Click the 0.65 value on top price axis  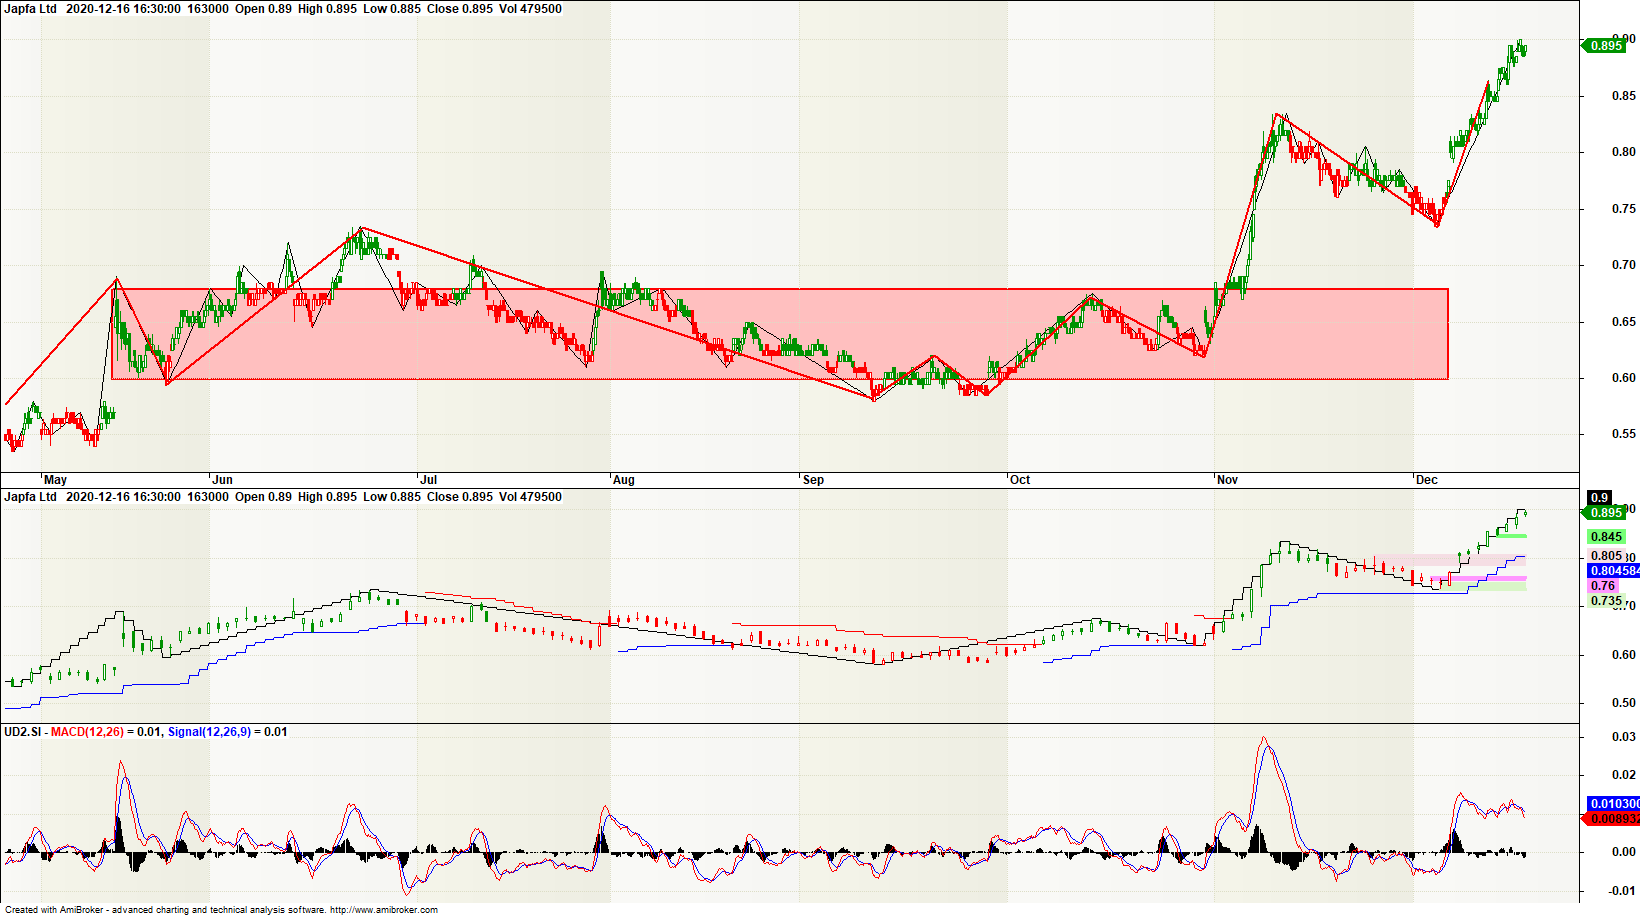(x=1624, y=322)
